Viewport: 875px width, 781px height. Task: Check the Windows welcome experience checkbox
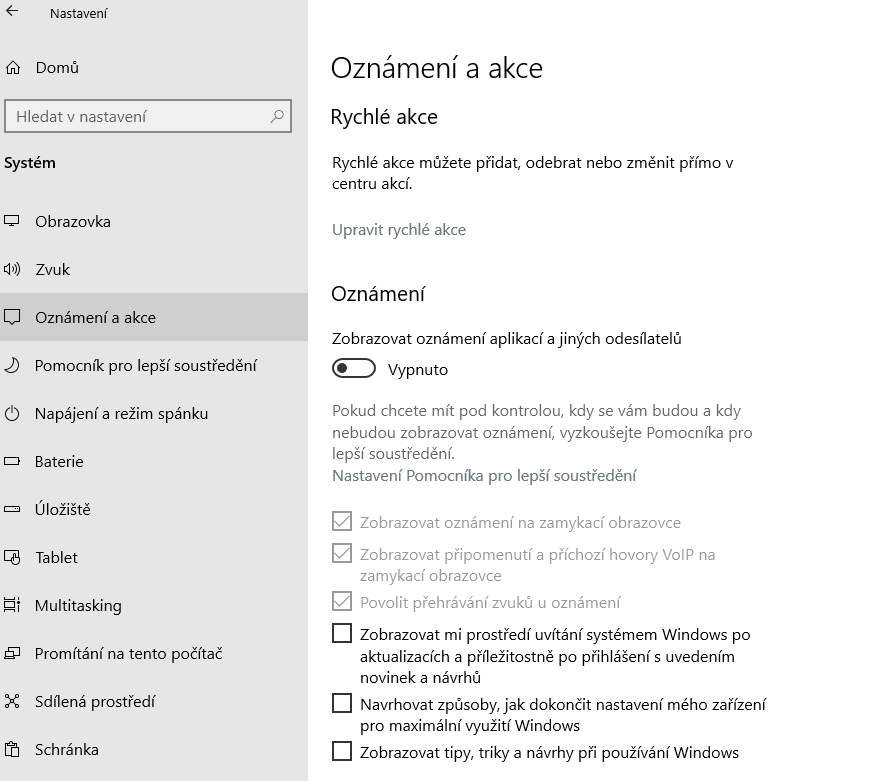(x=342, y=633)
